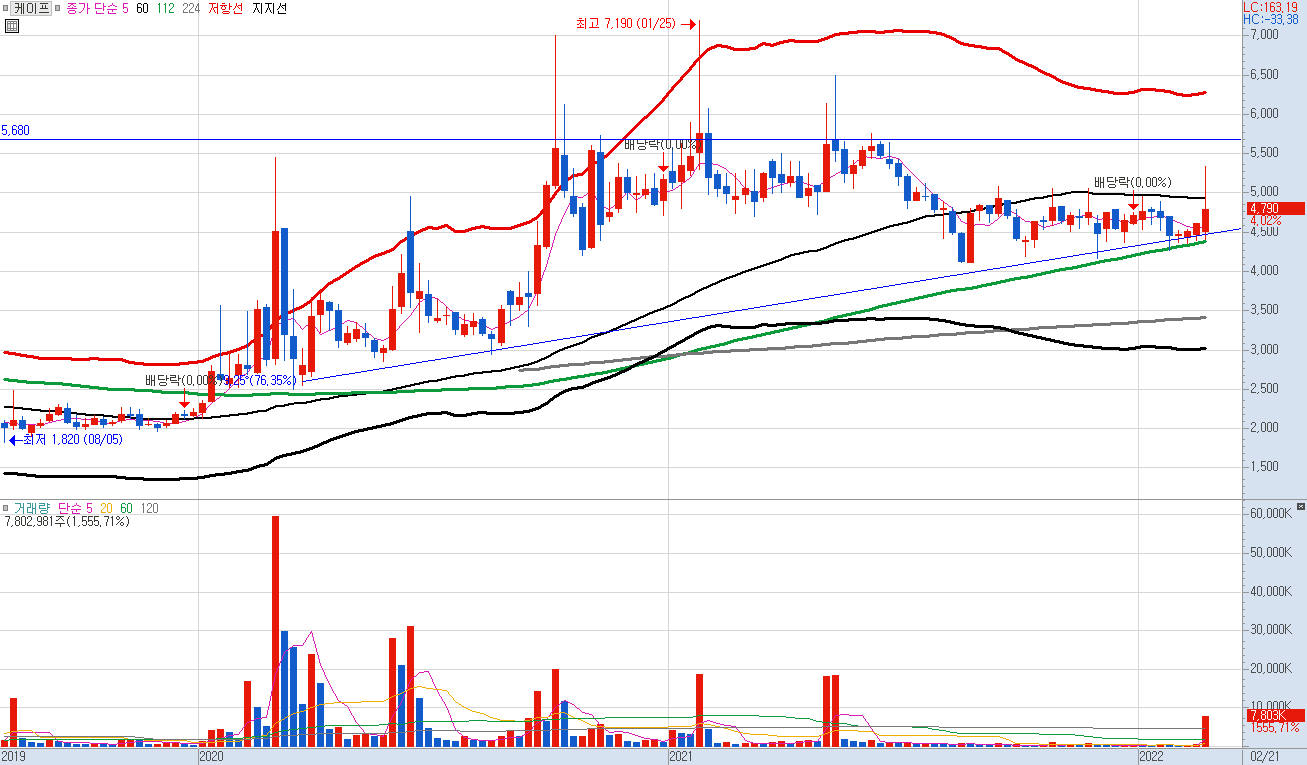Click the 2020 label on time axis

click(211, 758)
